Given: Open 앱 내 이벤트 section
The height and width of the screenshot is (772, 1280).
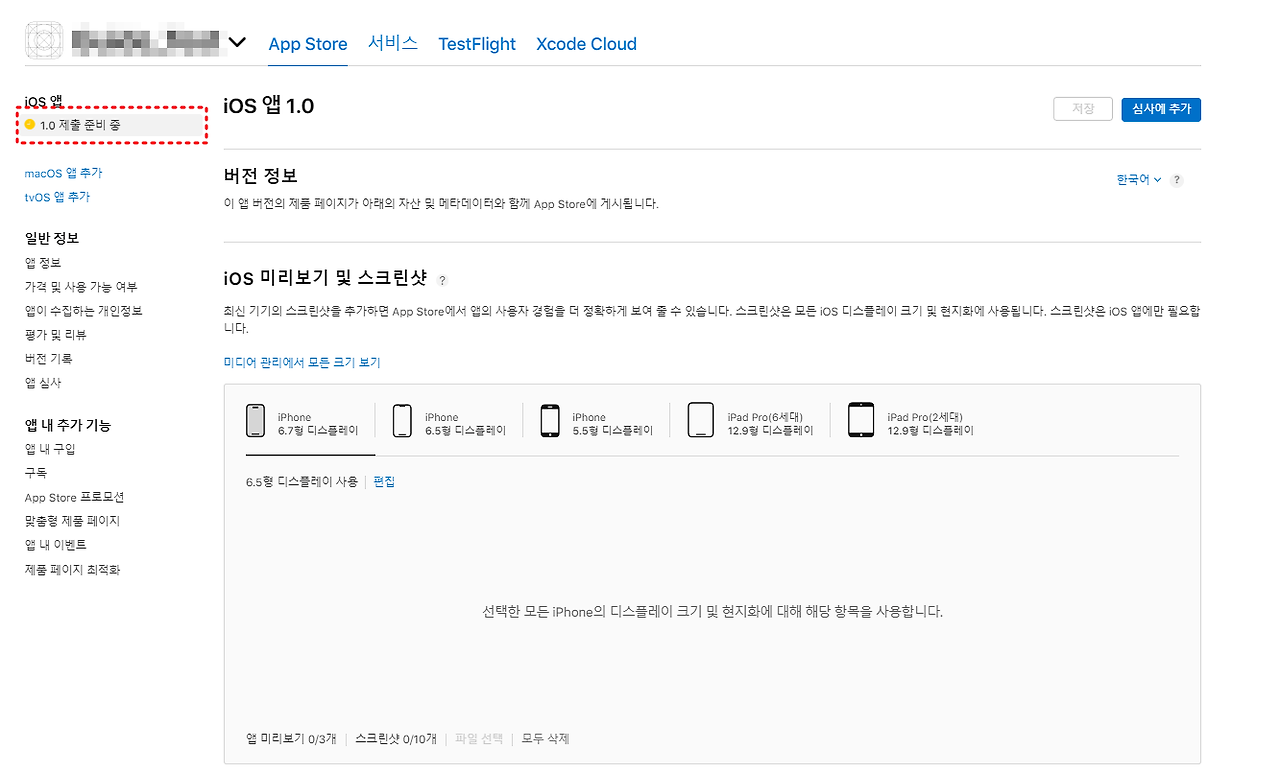Looking at the screenshot, I should click(56, 545).
